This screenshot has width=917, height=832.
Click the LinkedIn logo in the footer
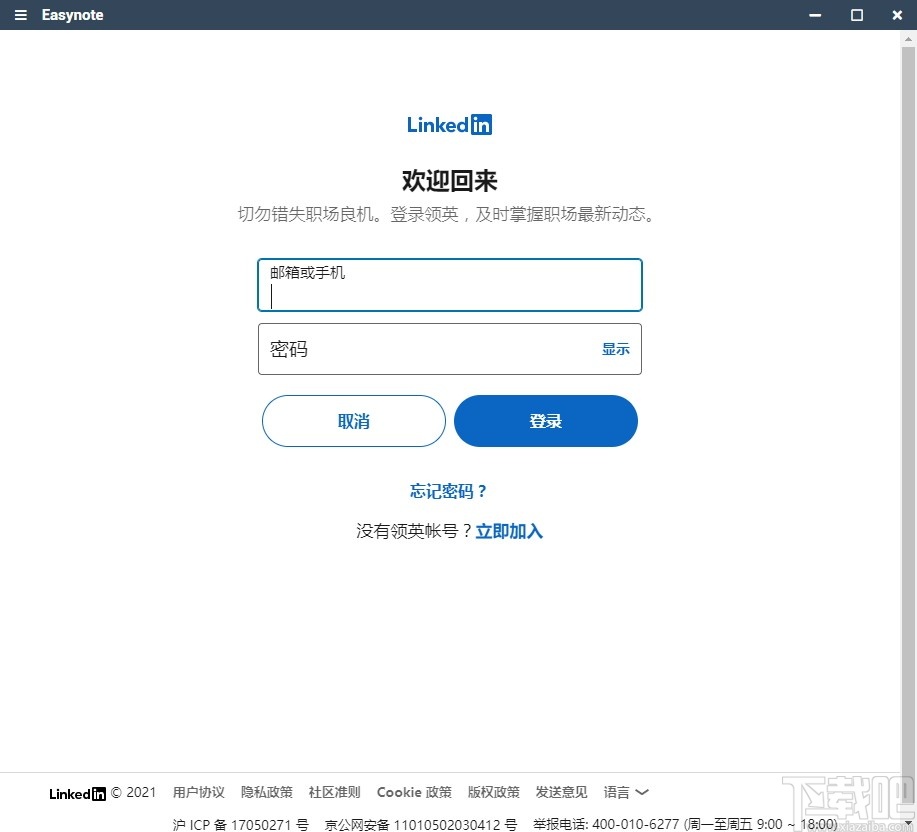pos(76,793)
